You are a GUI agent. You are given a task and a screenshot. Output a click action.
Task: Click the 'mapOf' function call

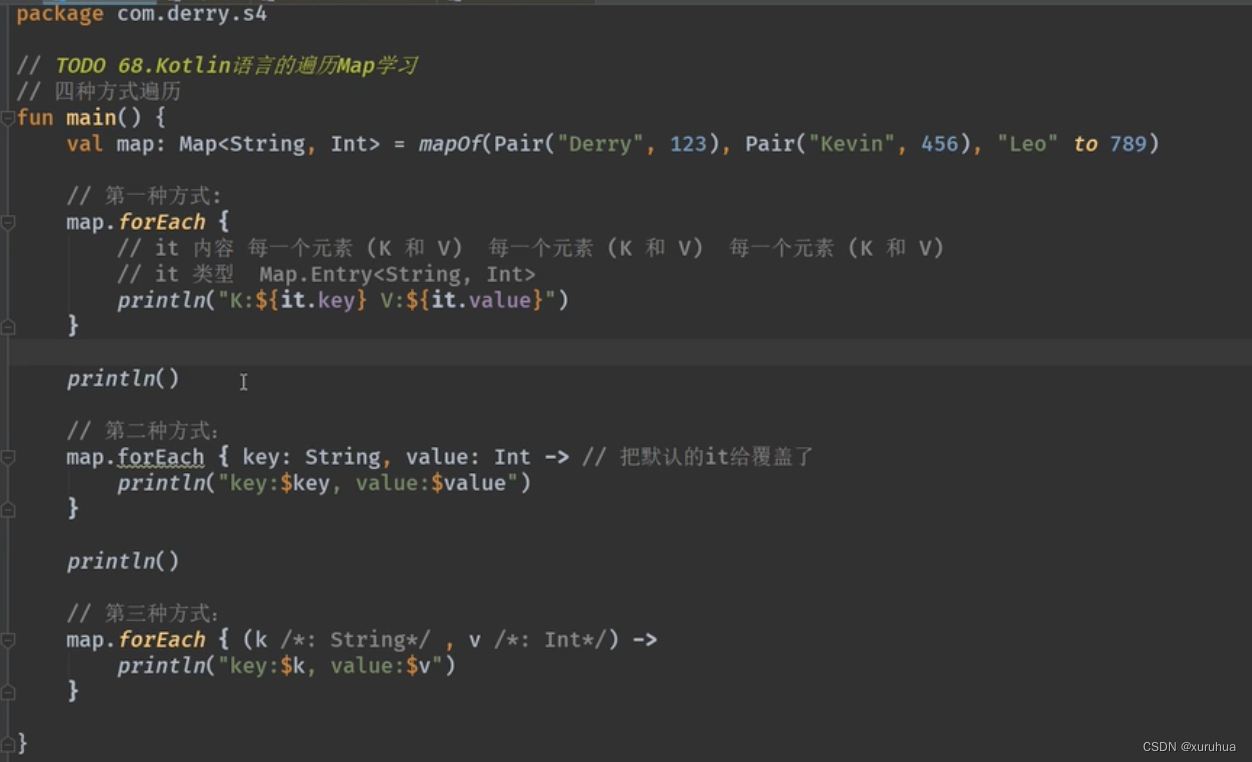(450, 144)
